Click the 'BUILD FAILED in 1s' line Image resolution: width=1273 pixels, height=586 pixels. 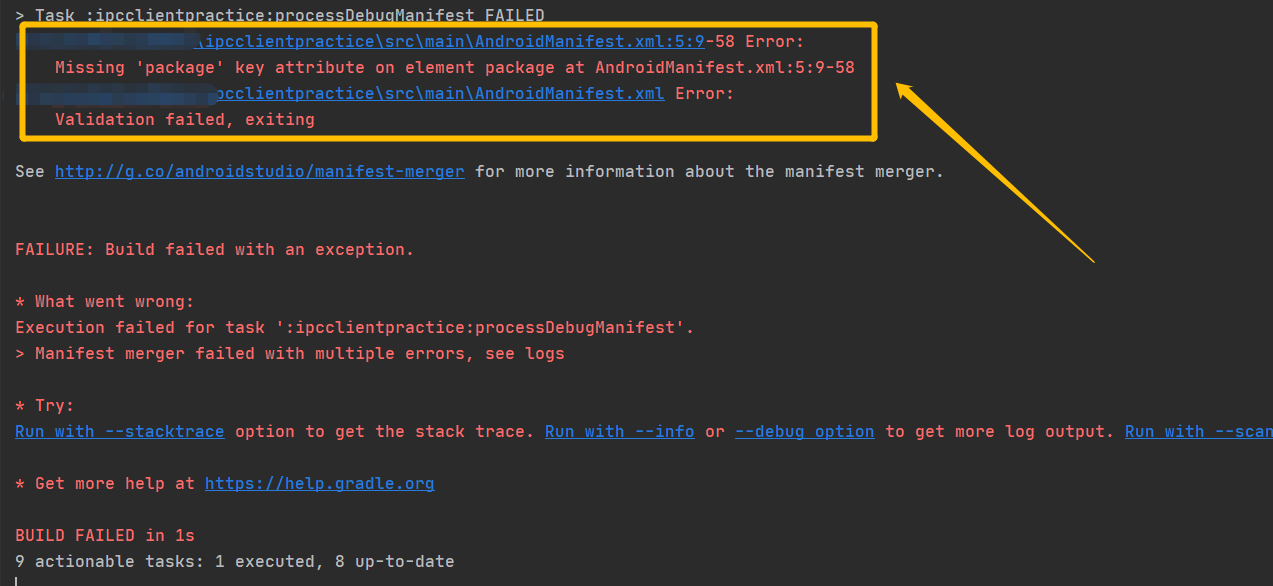click(105, 536)
